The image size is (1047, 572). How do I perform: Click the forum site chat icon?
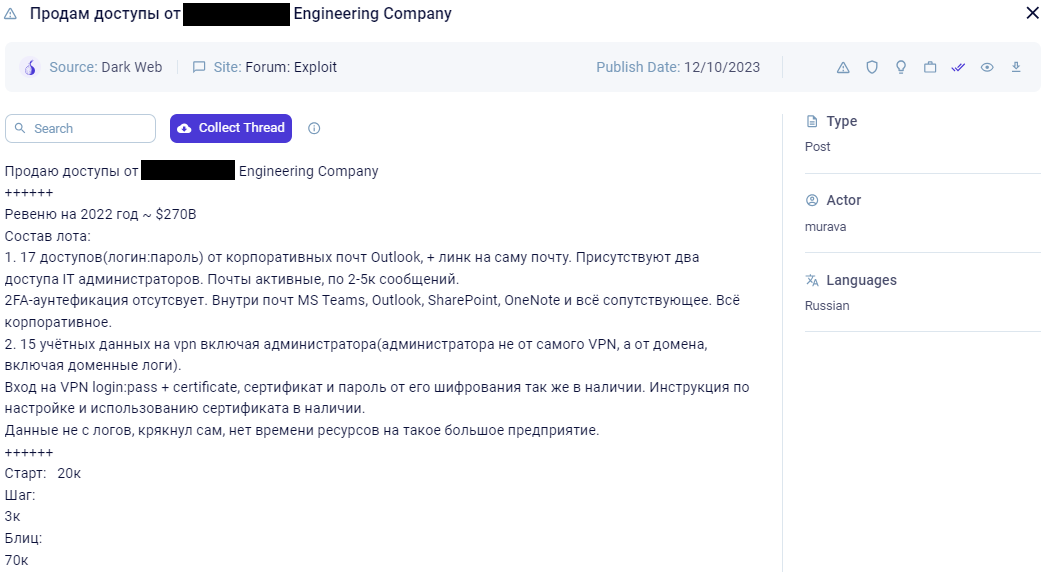199,67
